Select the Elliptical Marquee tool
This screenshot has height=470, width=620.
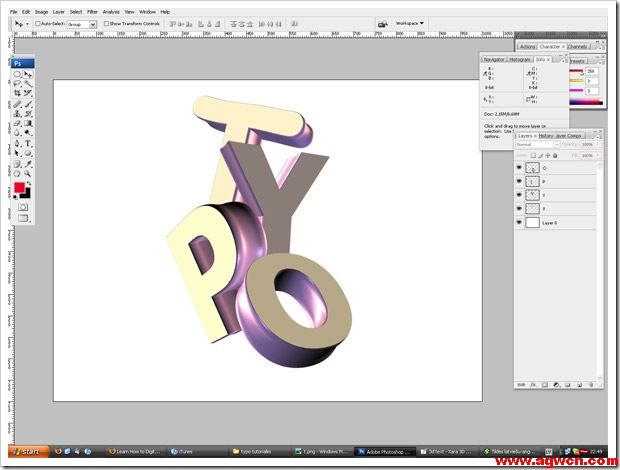[x=18, y=75]
